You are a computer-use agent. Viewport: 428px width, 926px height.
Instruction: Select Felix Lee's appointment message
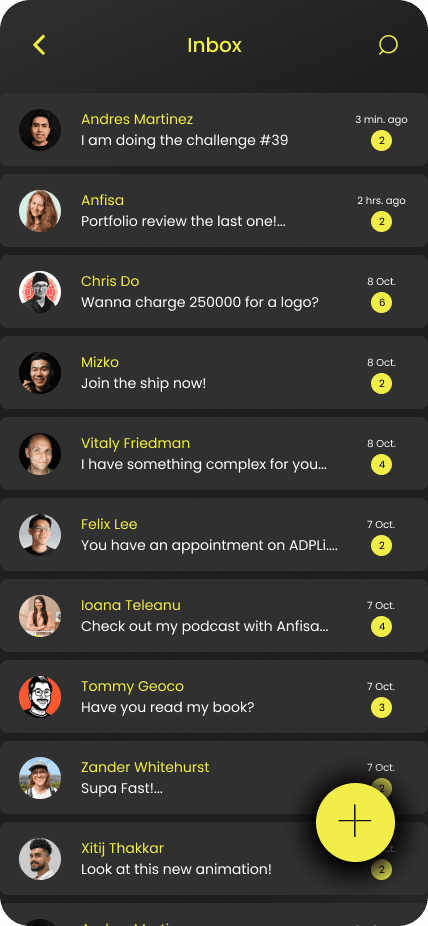point(210,546)
